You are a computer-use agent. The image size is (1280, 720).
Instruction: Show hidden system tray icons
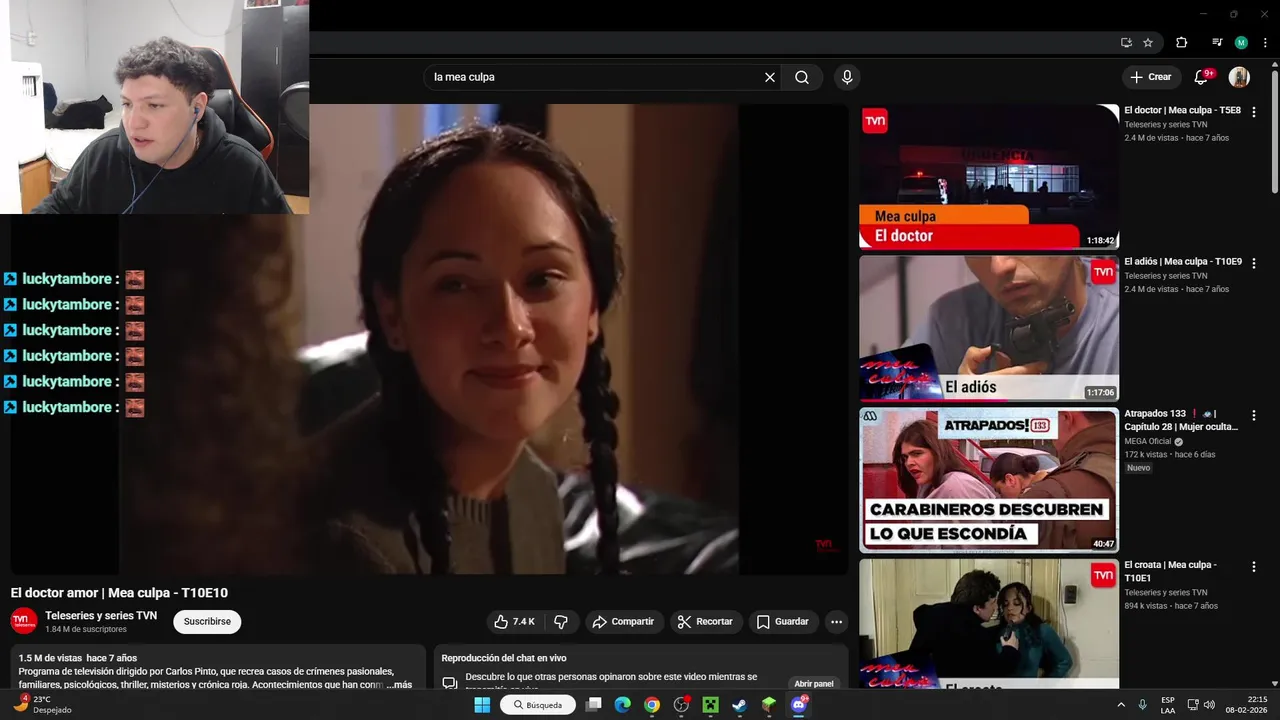pyautogui.click(x=1120, y=705)
